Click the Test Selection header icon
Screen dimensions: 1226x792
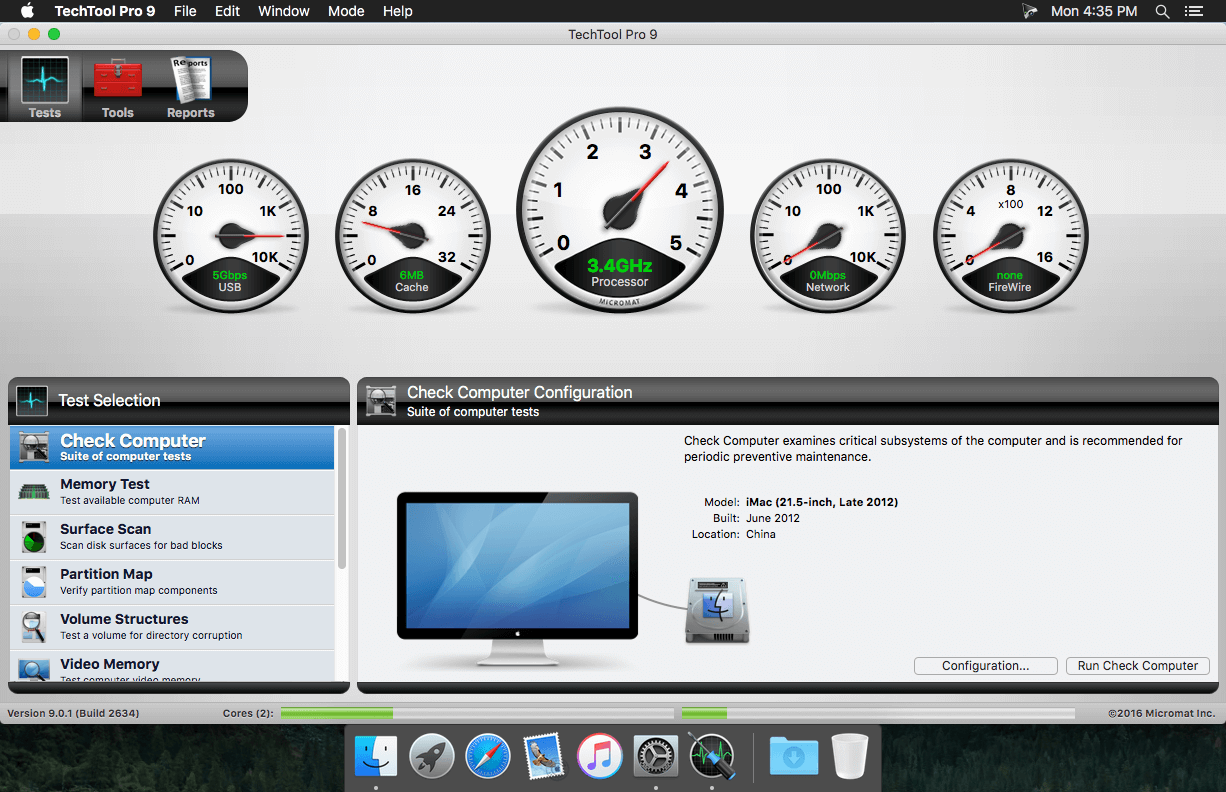click(32, 401)
